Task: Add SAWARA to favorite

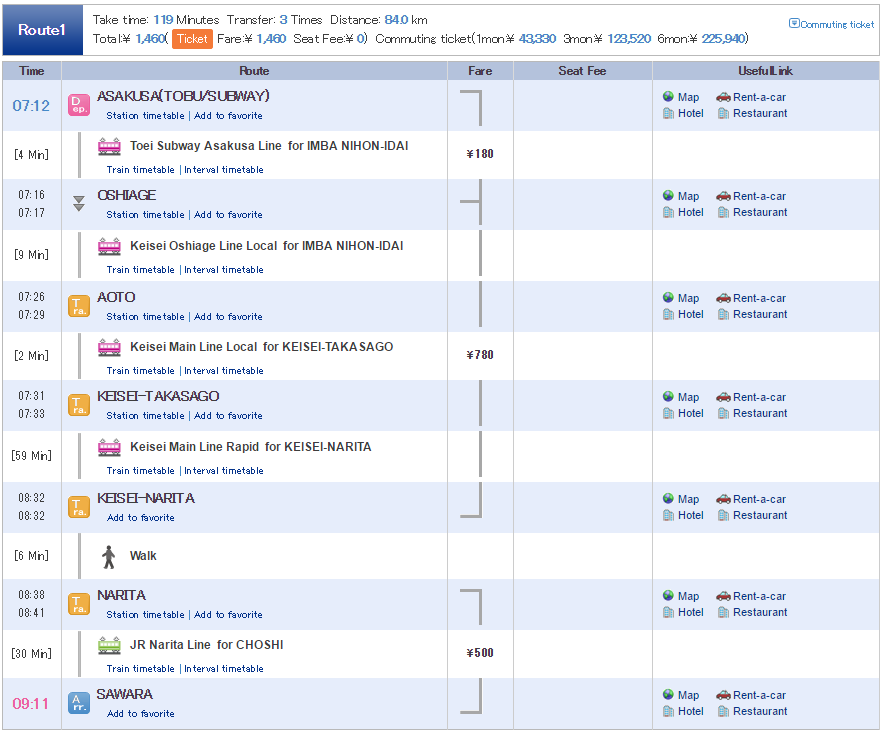Action: (x=141, y=714)
